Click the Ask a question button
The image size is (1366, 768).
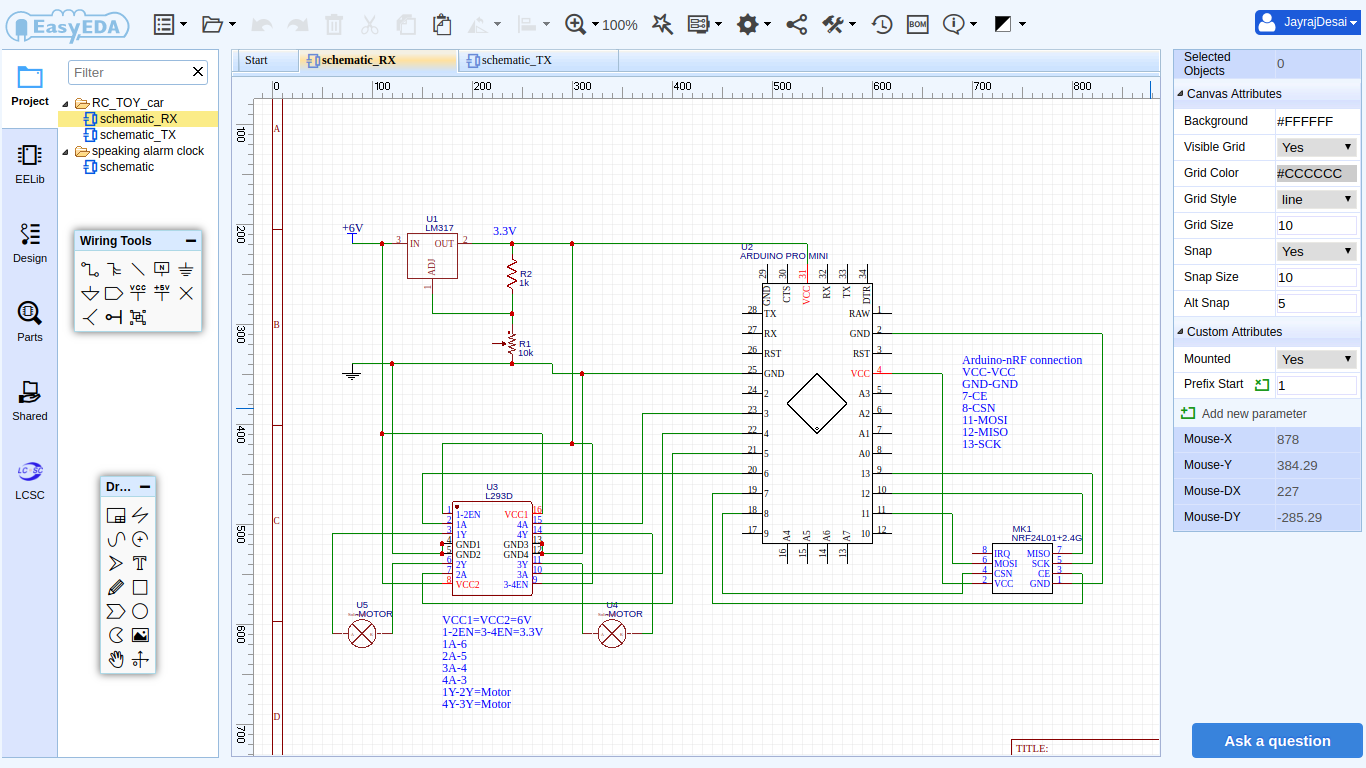[x=1277, y=741]
